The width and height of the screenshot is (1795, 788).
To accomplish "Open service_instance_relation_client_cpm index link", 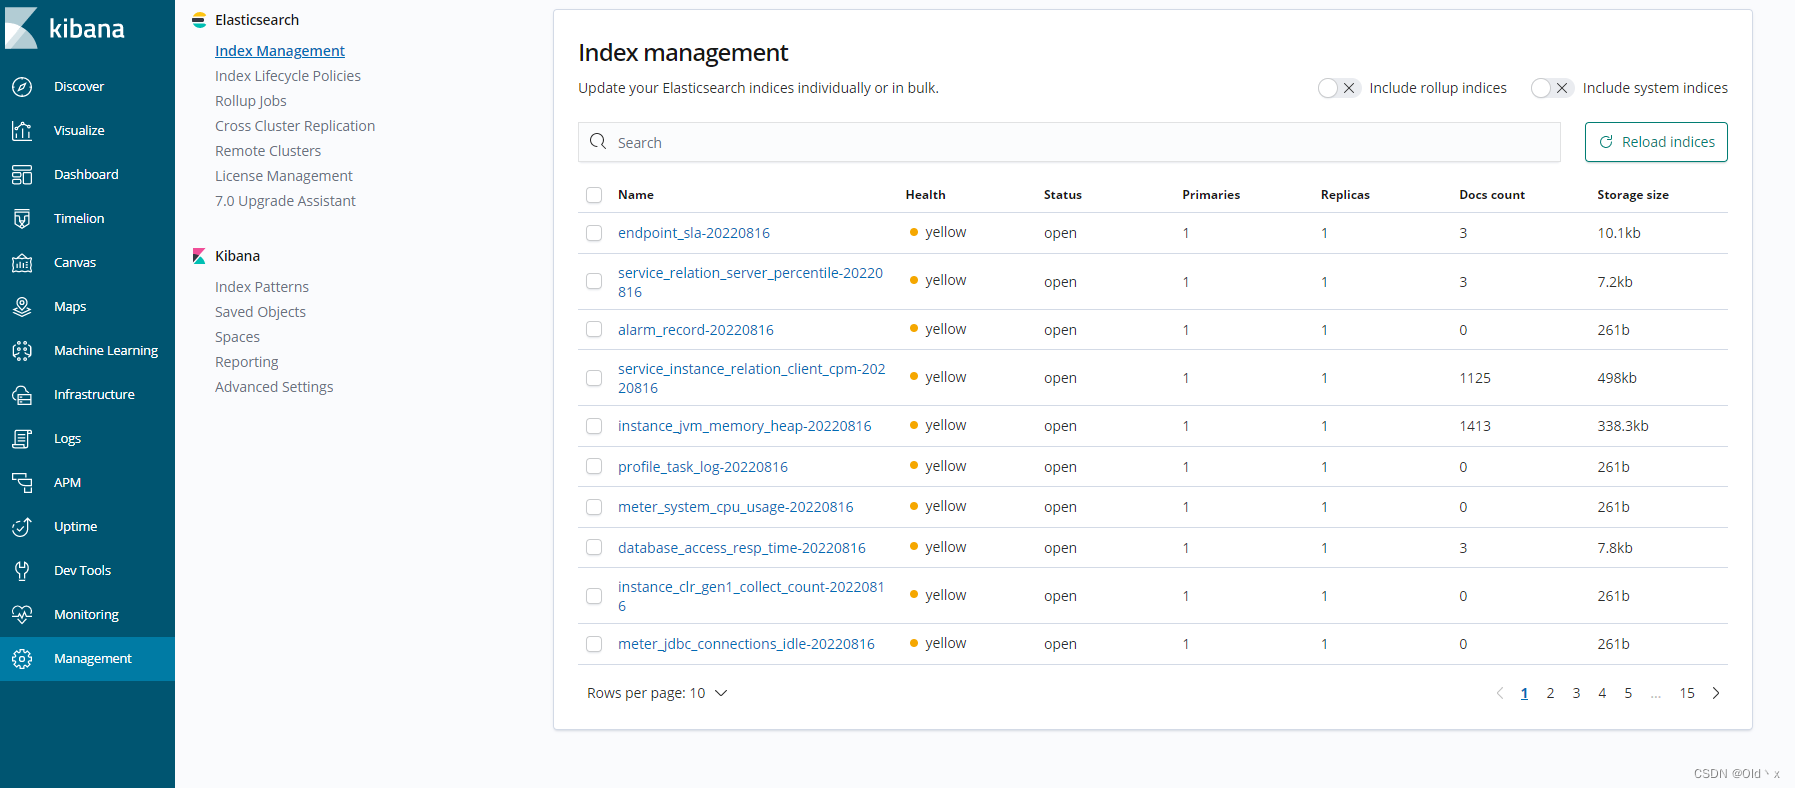I will [752, 378].
